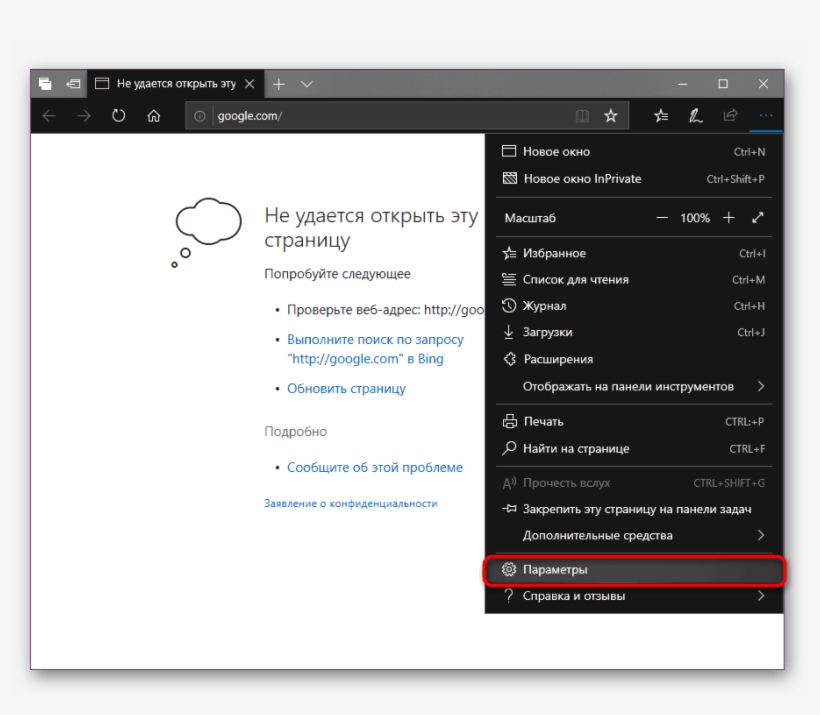Select 'Новое окно' menu item
The width and height of the screenshot is (820, 715).
pos(634,152)
